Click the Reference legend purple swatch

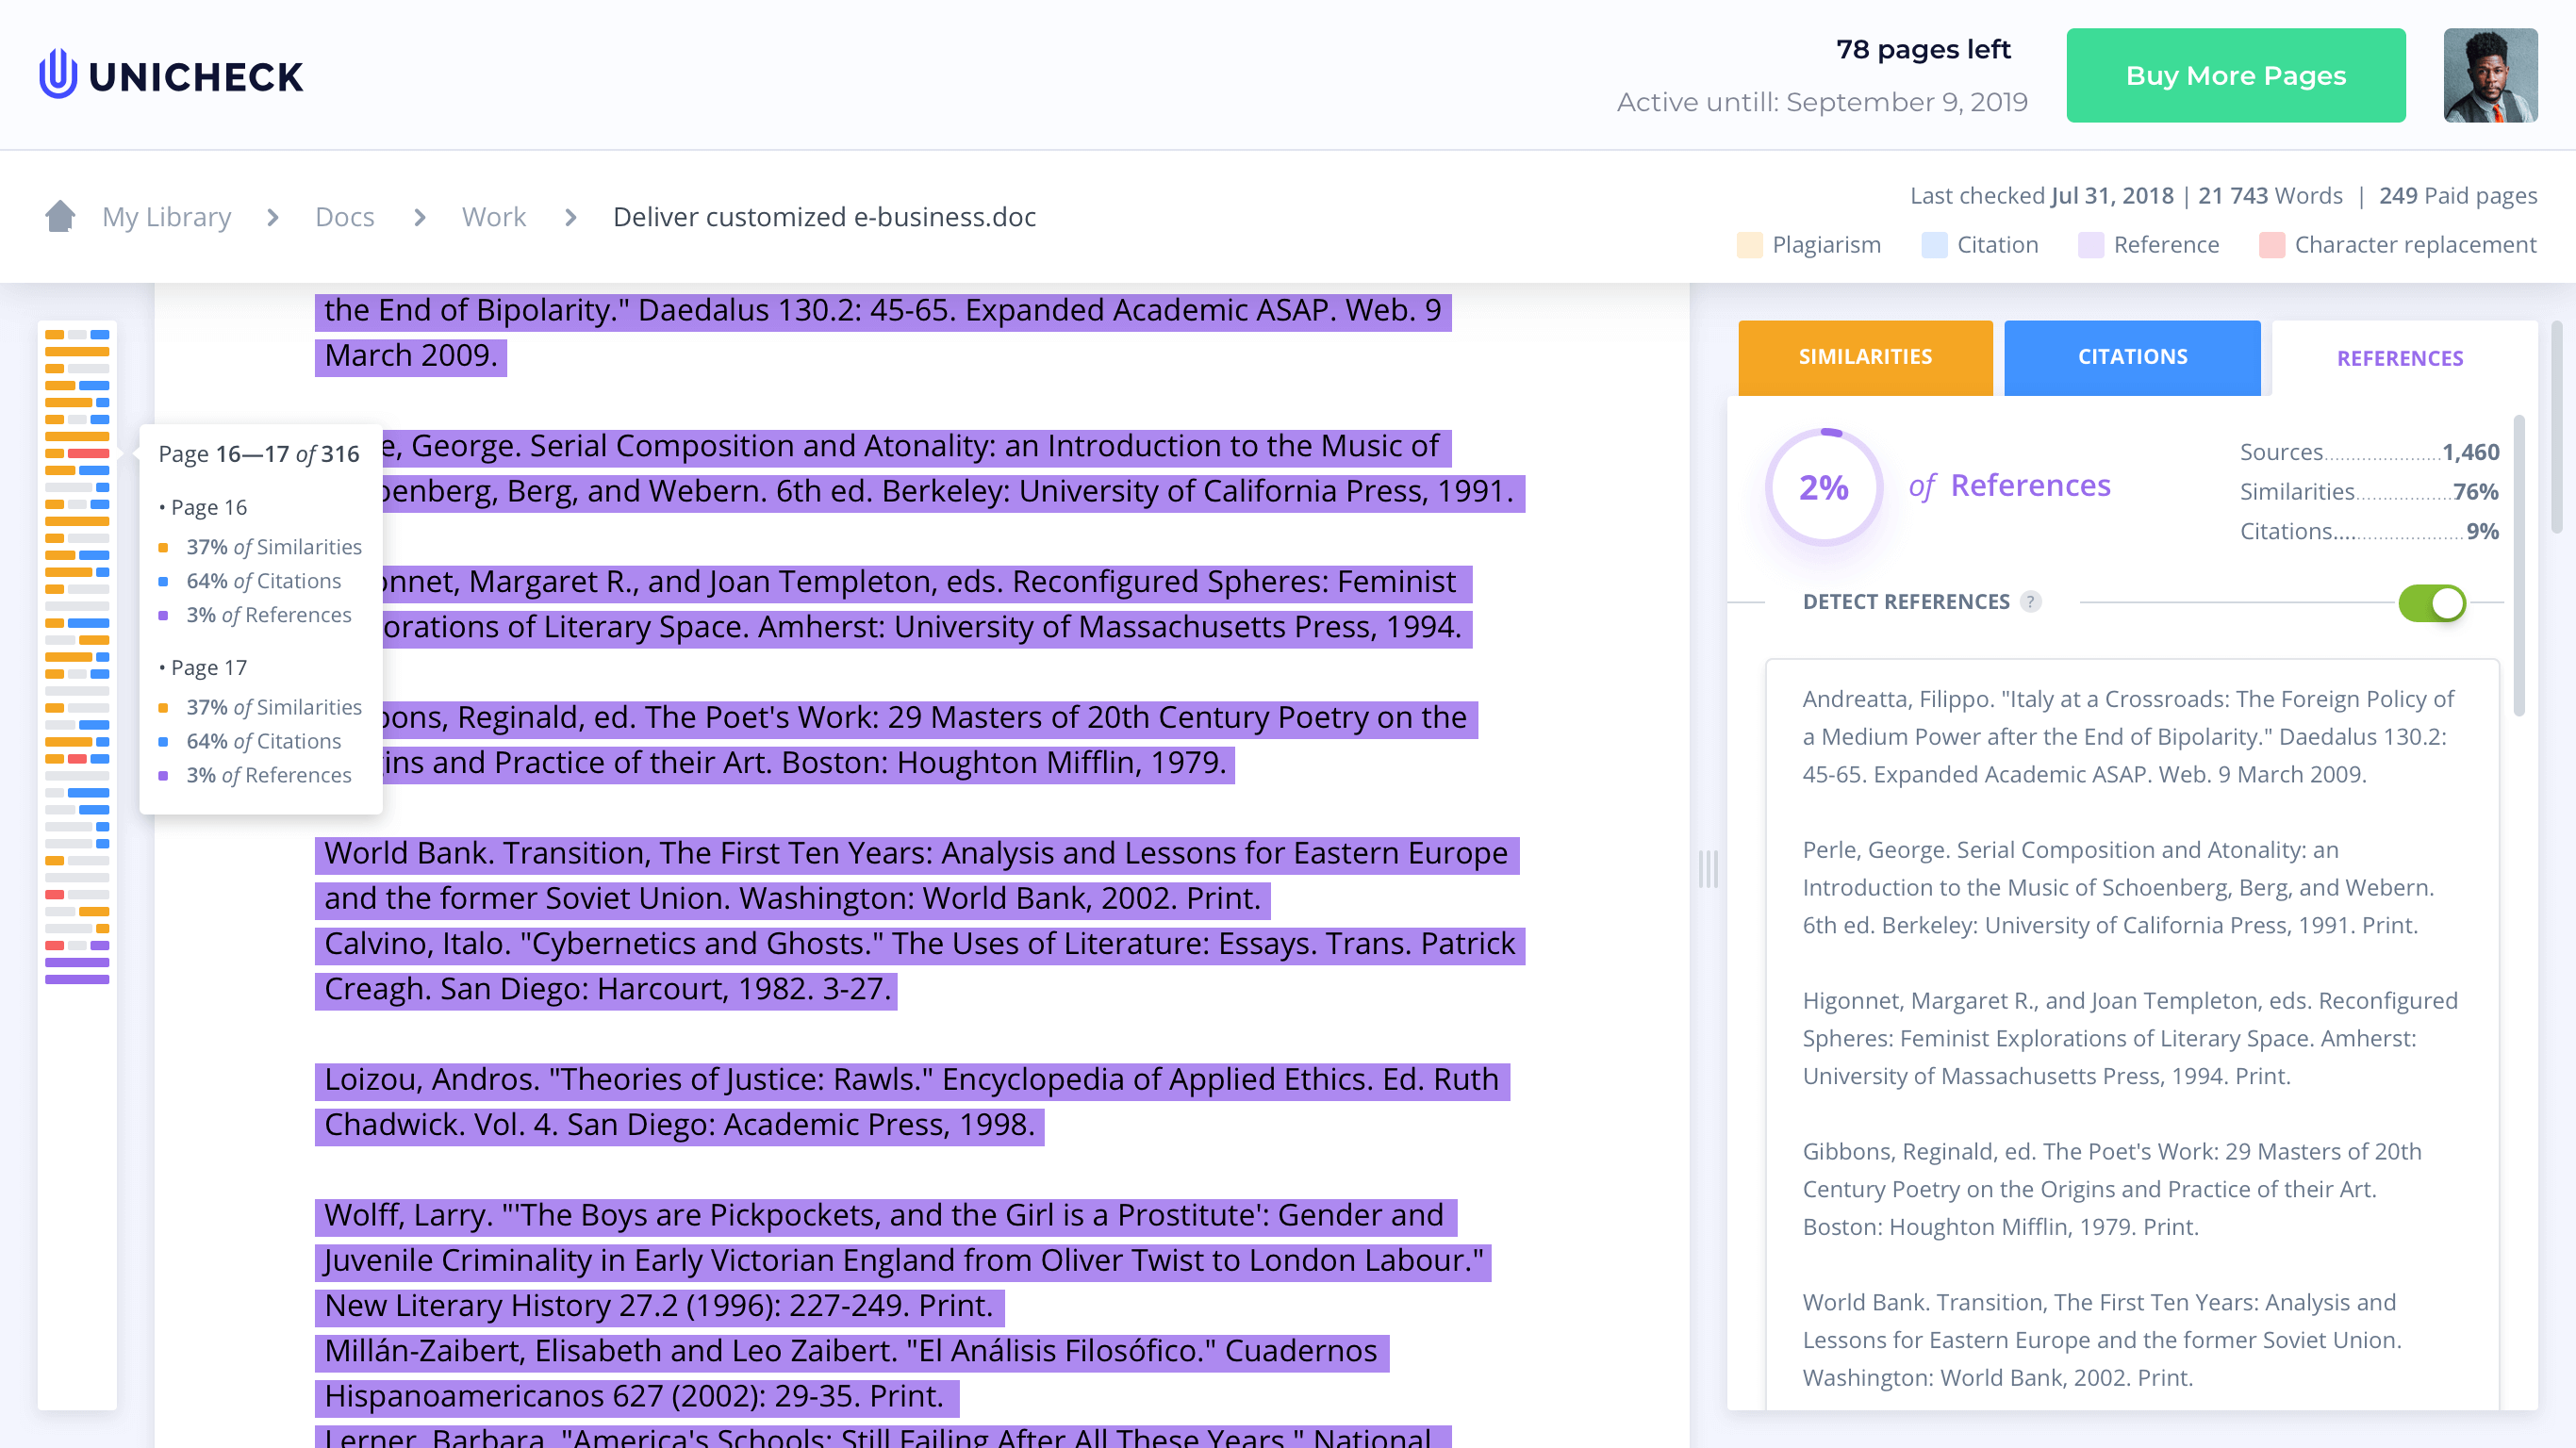[2091, 245]
